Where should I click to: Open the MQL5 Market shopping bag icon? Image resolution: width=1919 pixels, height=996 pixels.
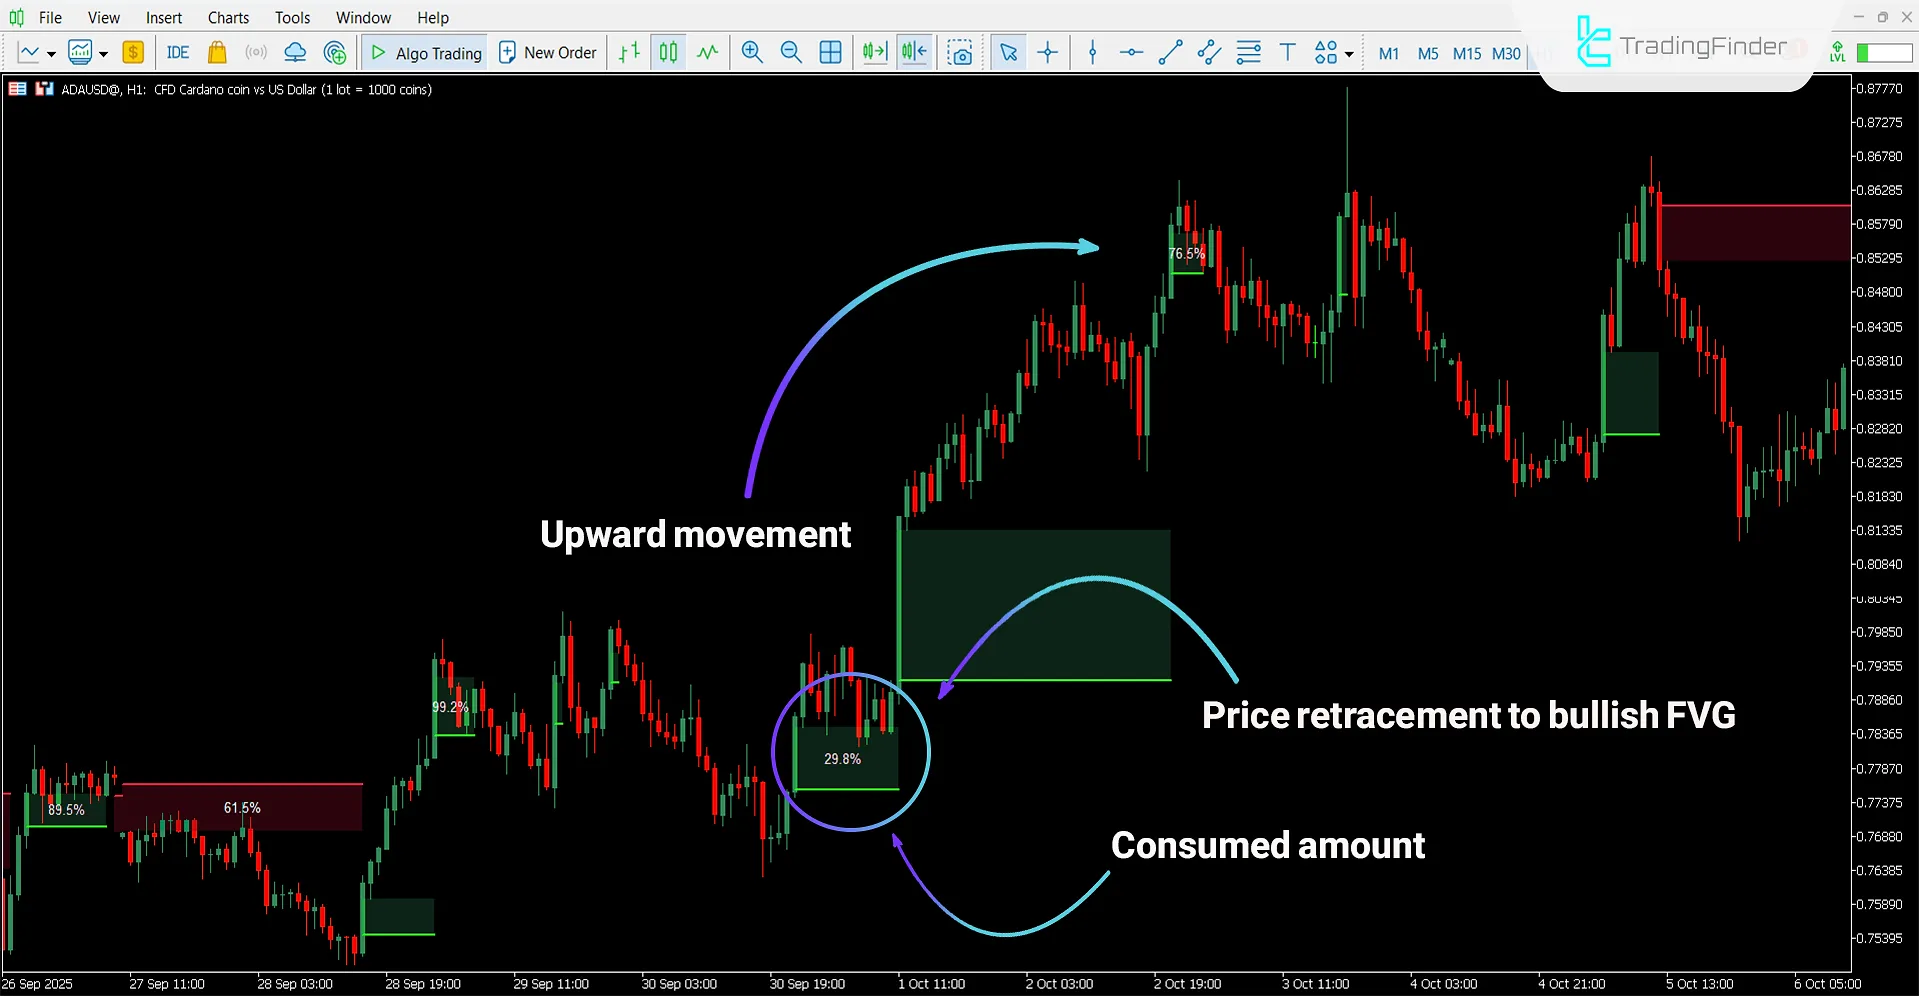217,53
